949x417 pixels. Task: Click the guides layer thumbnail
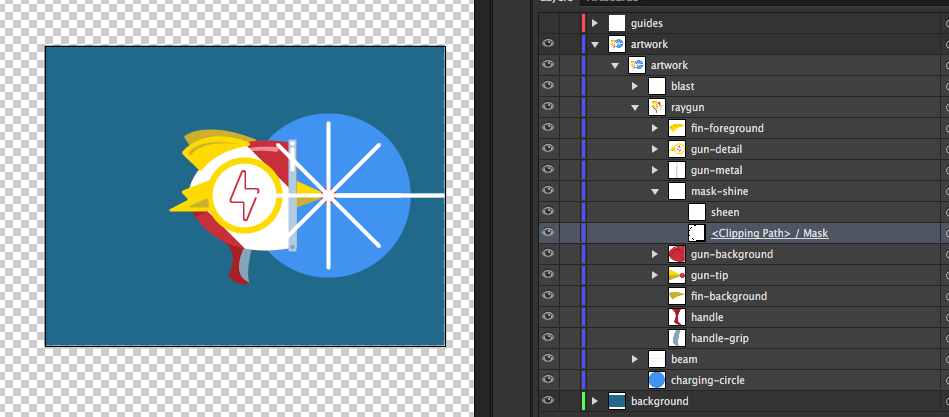617,23
